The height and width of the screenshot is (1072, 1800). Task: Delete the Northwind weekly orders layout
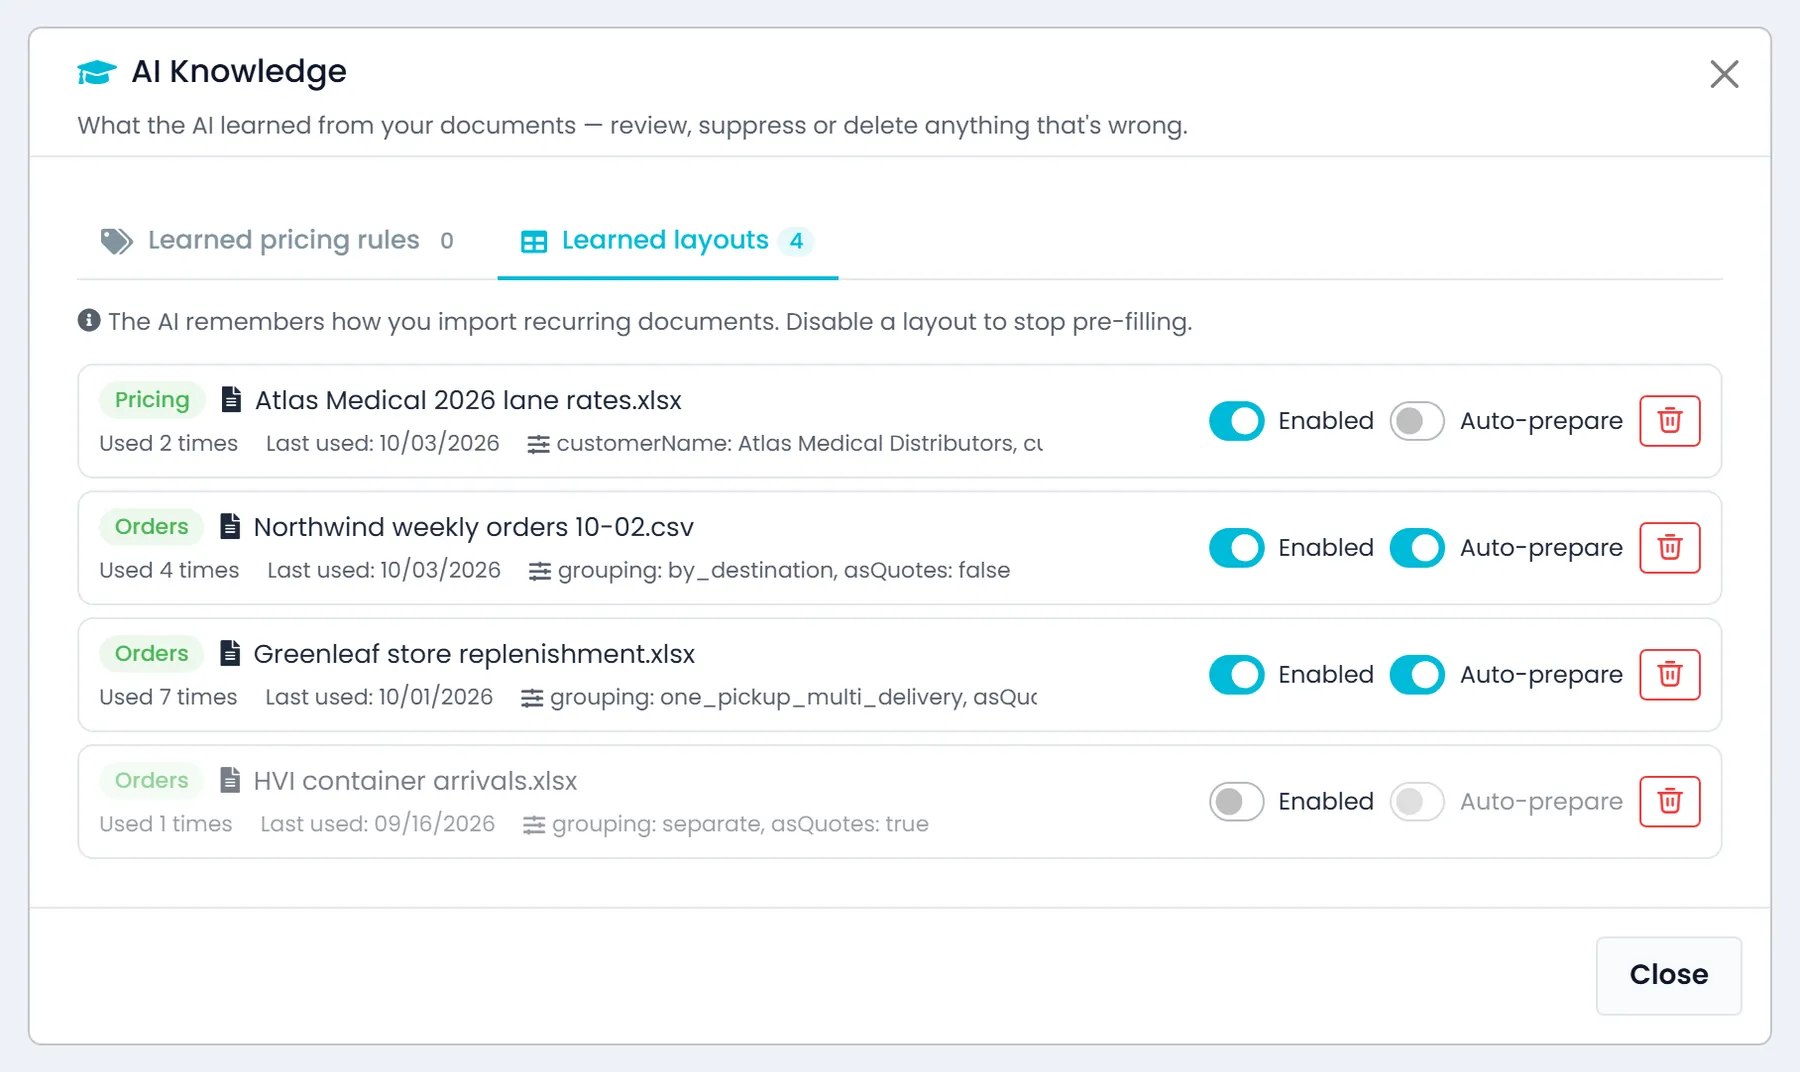pos(1669,548)
